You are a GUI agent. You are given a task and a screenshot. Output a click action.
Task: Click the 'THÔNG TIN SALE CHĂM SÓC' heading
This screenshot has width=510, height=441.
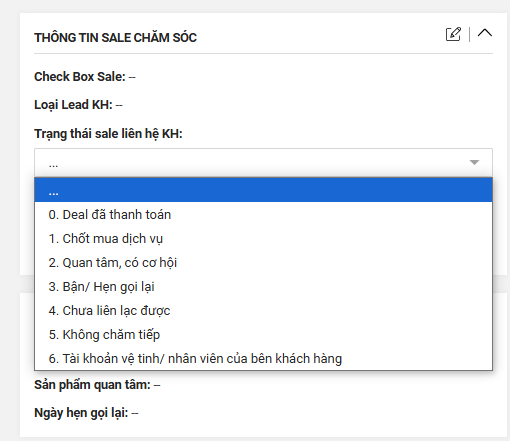(x=115, y=37)
